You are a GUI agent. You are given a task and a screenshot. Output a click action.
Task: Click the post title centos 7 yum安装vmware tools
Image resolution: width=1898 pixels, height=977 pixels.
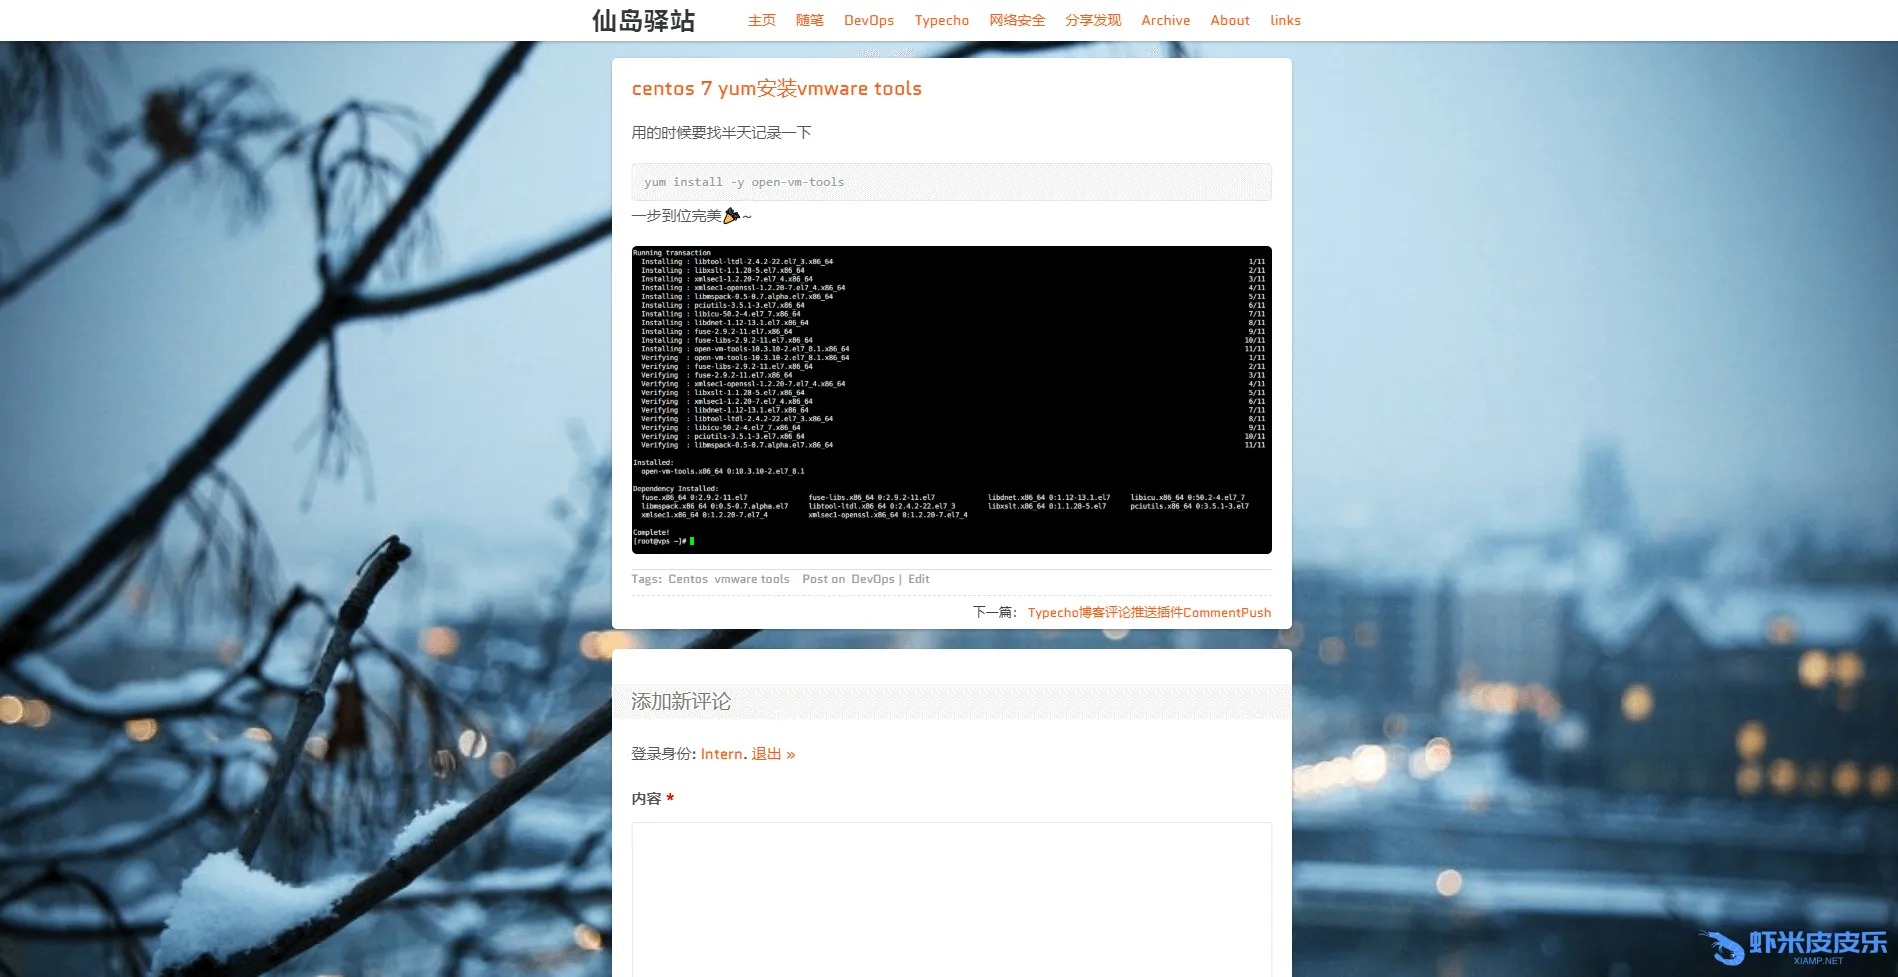[x=776, y=89]
